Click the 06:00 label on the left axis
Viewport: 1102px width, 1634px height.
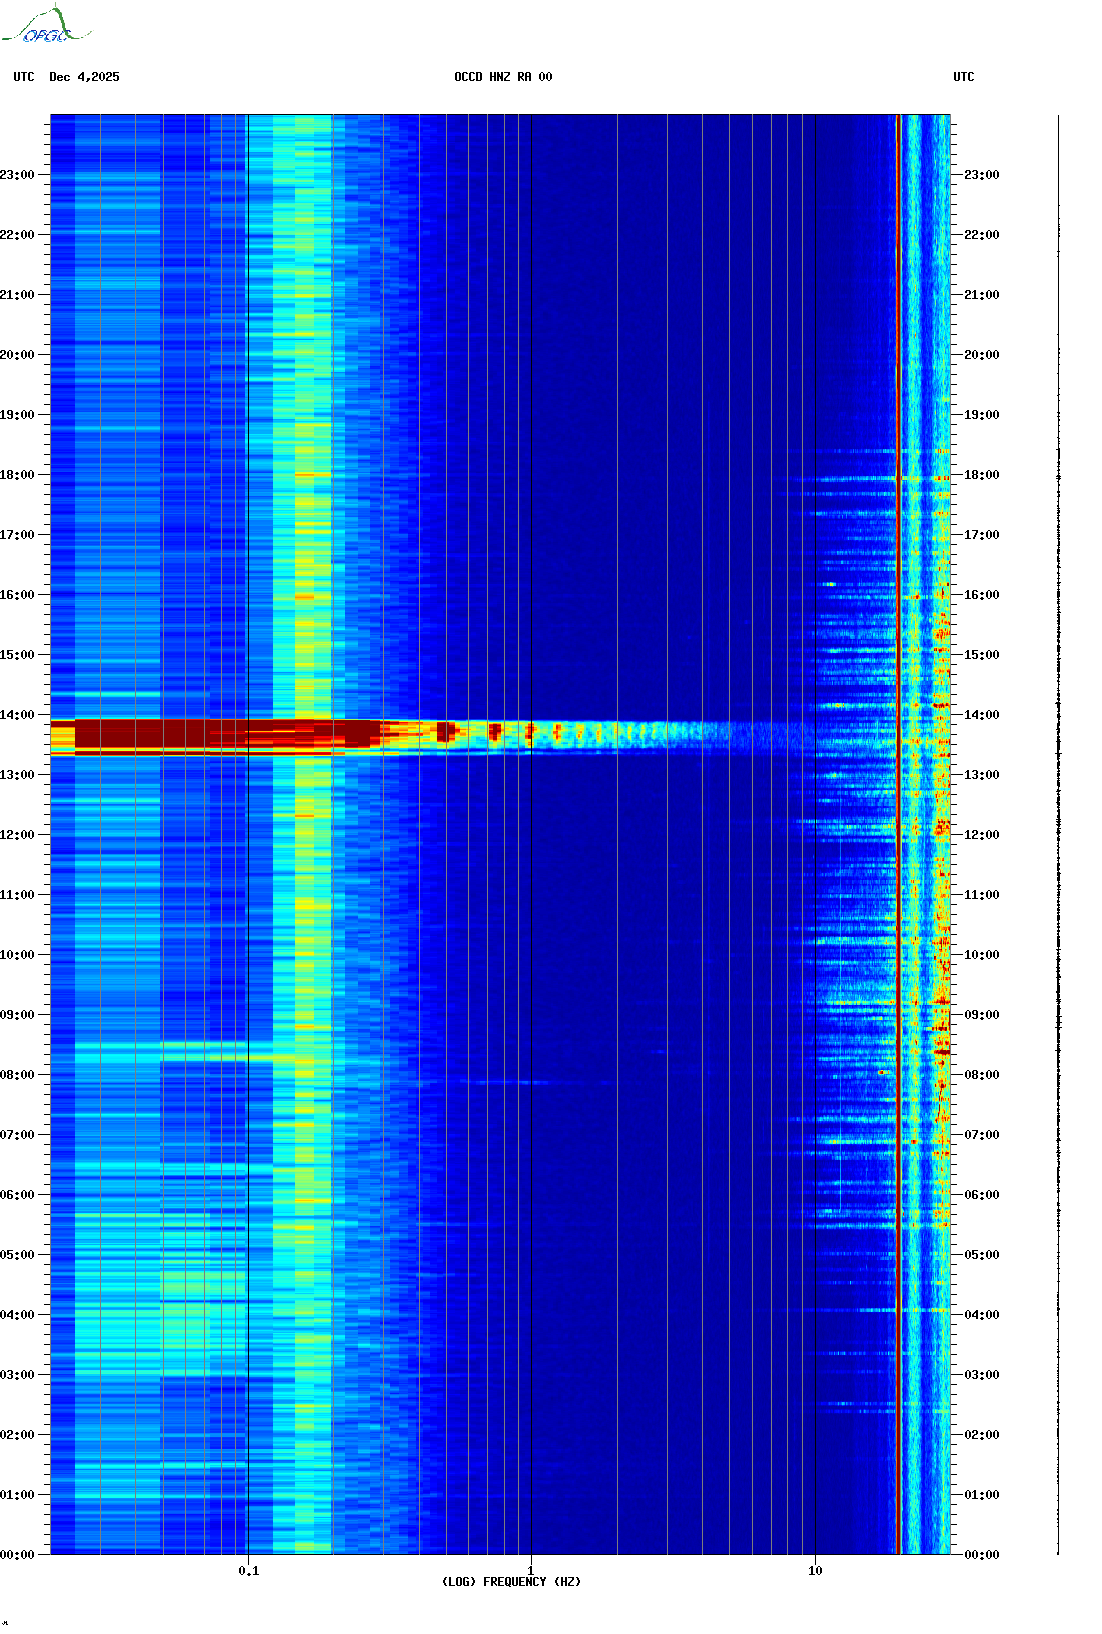(x=17, y=1195)
